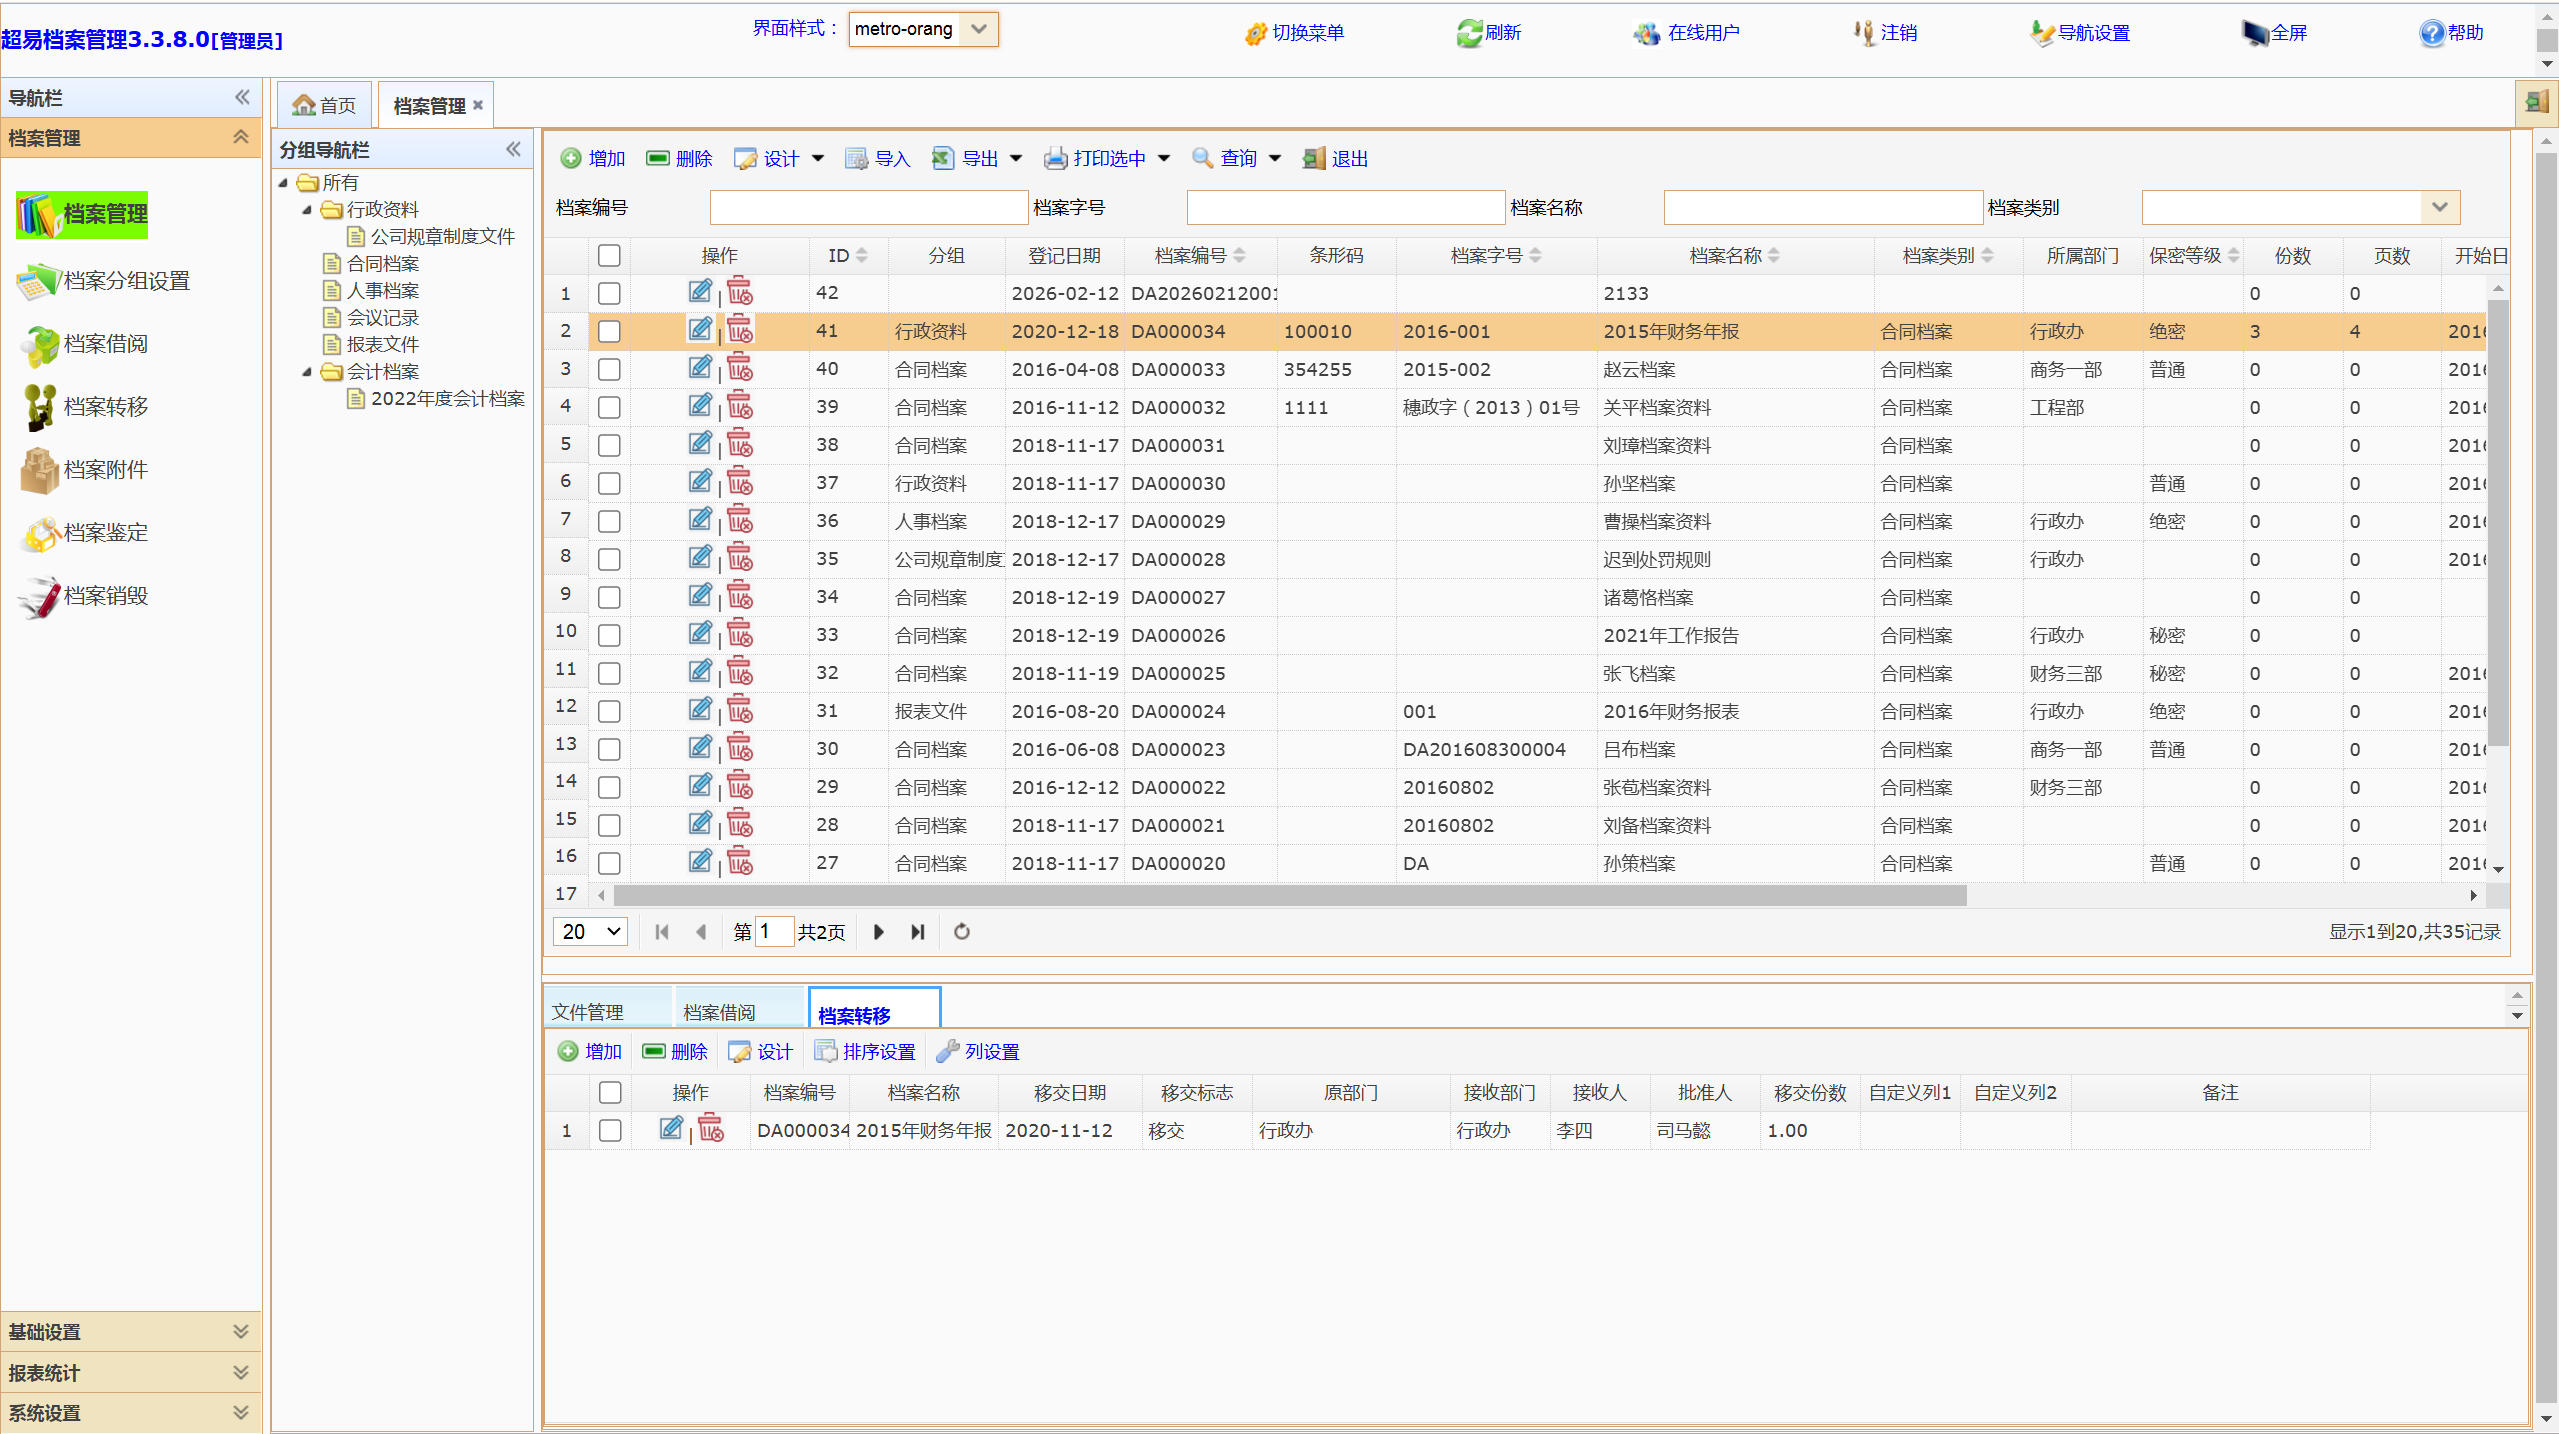Screen dimensions: 2559x1434
Task: Click delete trash icon for record ID 40
Action: tap(740, 368)
